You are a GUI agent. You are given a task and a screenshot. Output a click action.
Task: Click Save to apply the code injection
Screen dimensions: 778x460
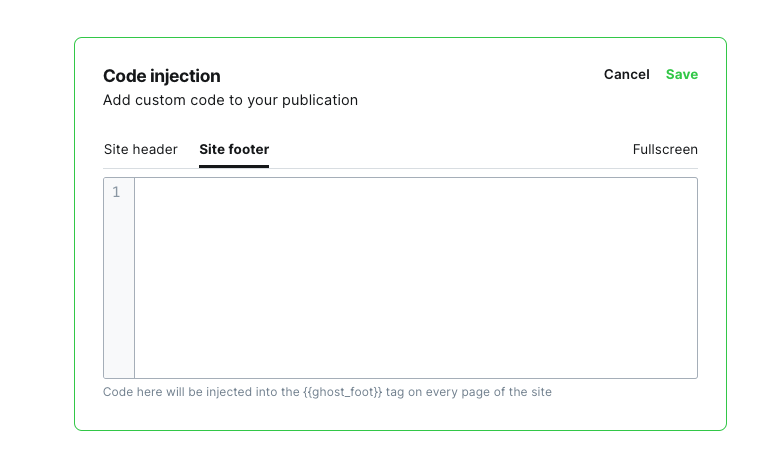(x=681, y=74)
